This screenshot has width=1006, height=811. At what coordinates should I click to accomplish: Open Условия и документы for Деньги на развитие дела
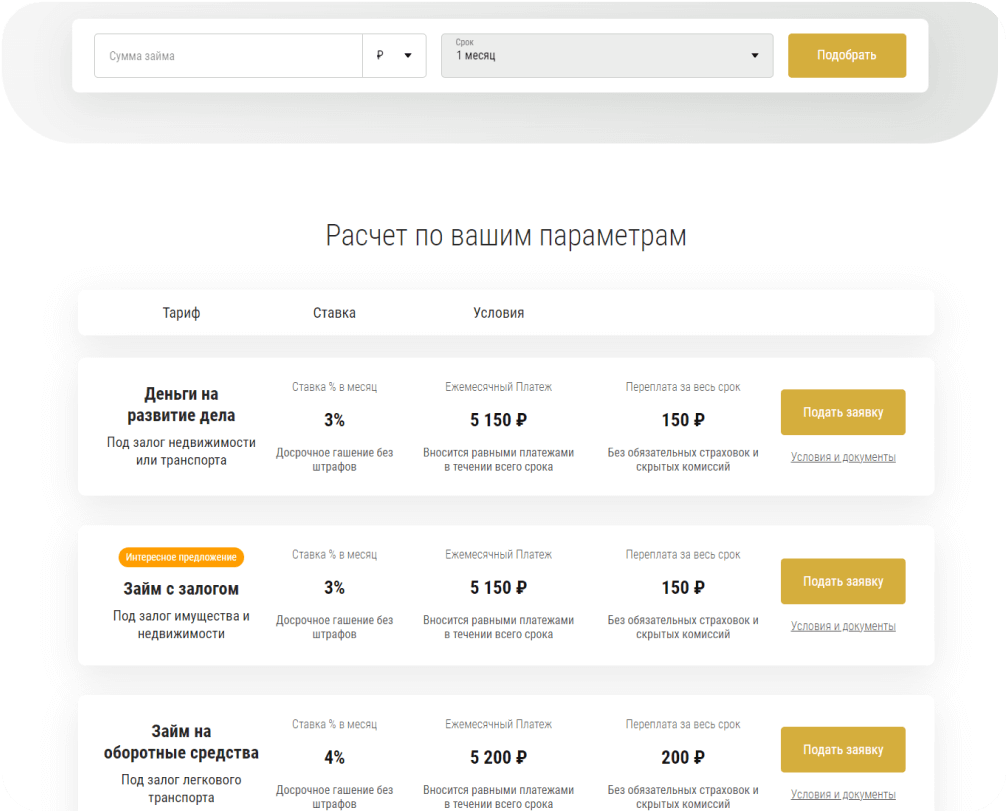click(x=842, y=458)
